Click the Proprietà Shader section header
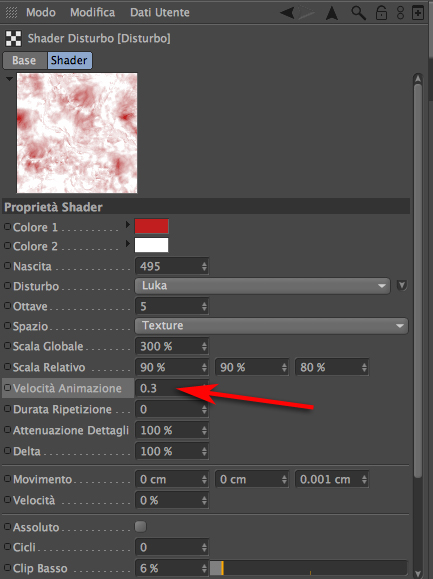 206,207
